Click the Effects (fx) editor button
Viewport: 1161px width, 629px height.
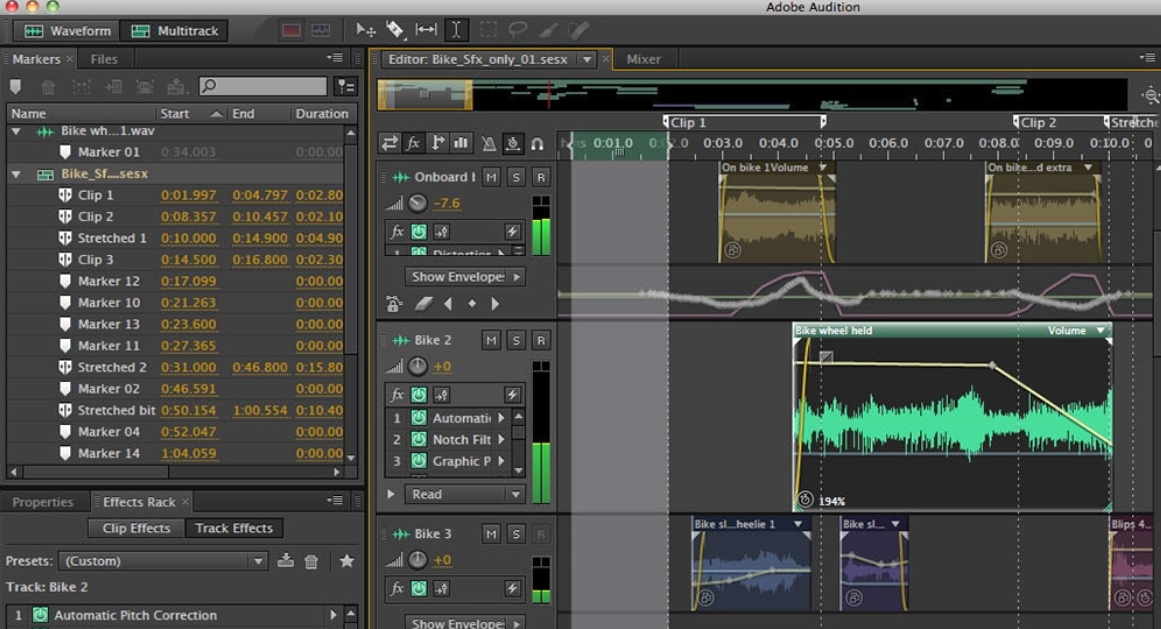tap(413, 143)
